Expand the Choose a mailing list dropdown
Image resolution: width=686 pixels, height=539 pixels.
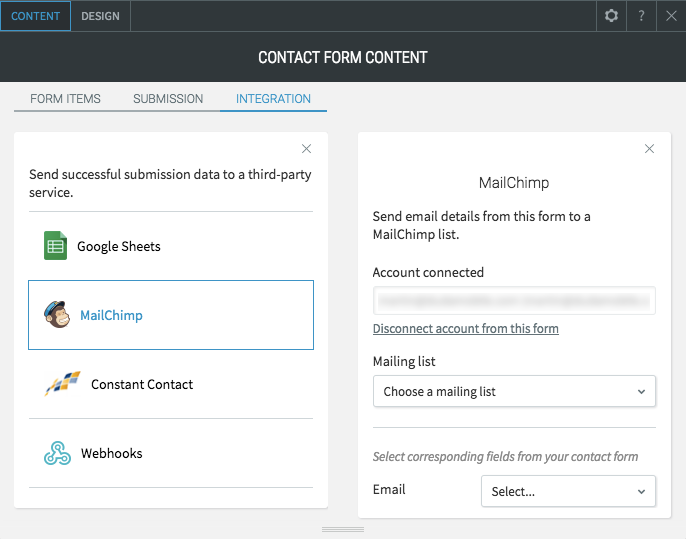coord(514,391)
